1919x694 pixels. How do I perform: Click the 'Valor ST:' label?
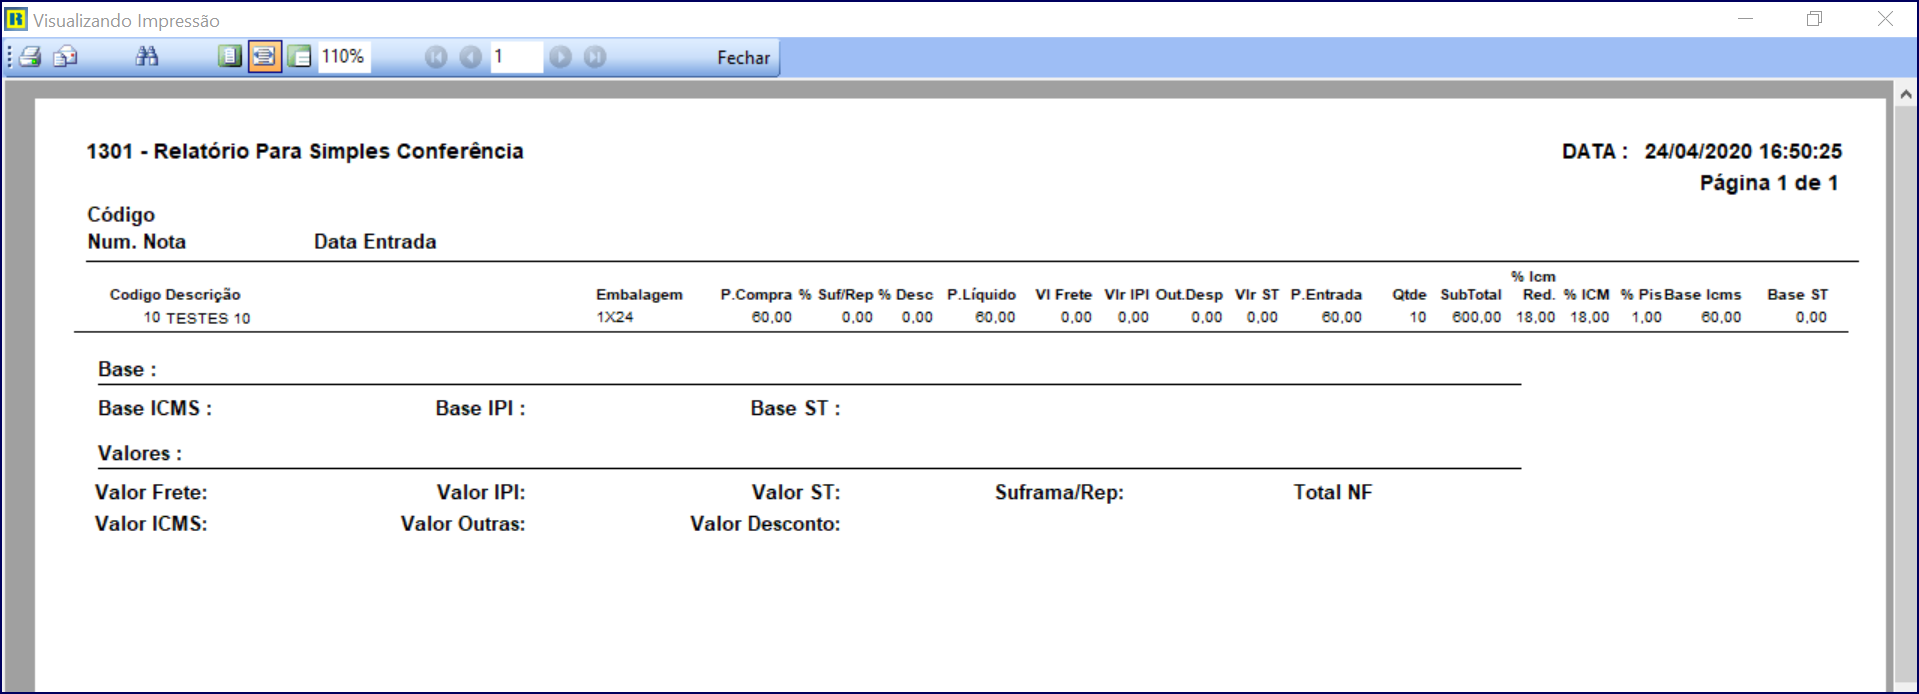796,493
